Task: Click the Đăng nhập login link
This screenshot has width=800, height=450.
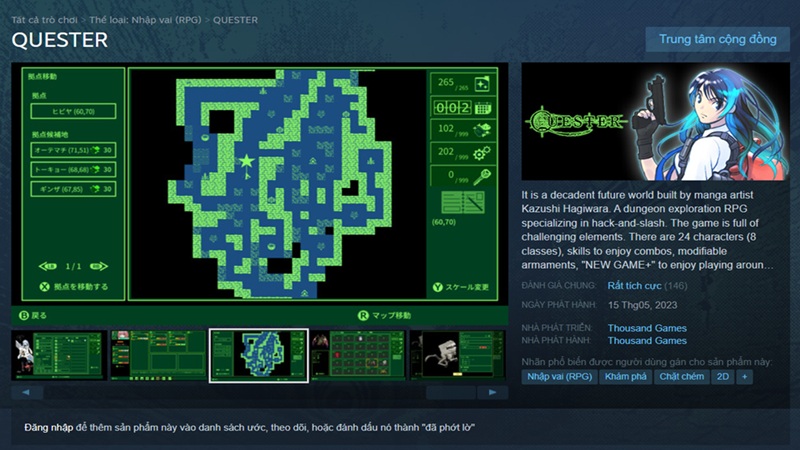Action: pyautogui.click(x=48, y=428)
